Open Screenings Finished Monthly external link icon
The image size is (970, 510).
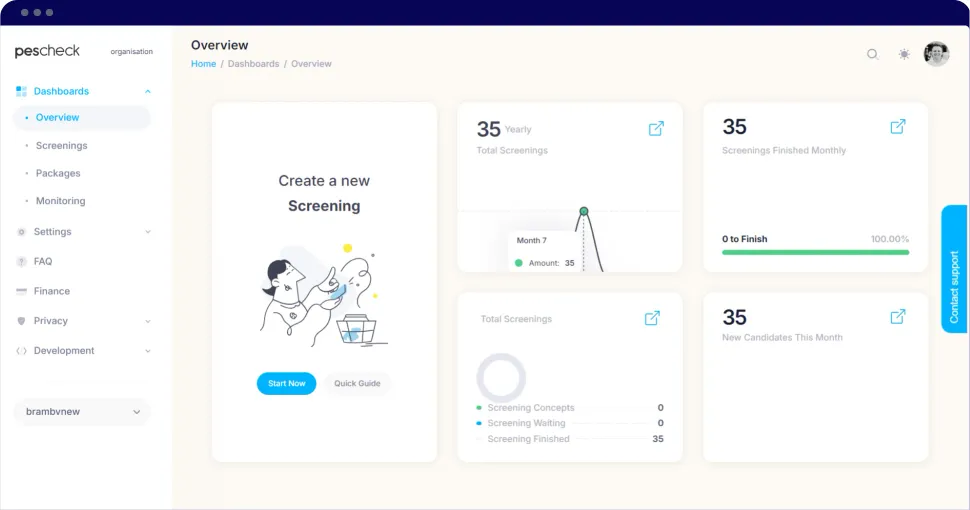[898, 127]
